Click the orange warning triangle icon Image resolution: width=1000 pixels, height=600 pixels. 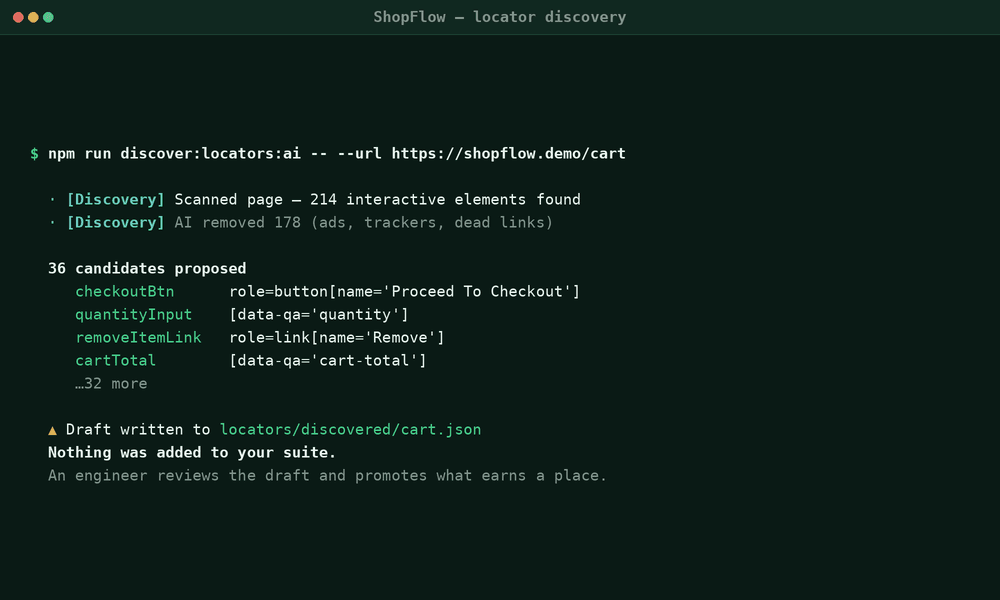(52, 430)
